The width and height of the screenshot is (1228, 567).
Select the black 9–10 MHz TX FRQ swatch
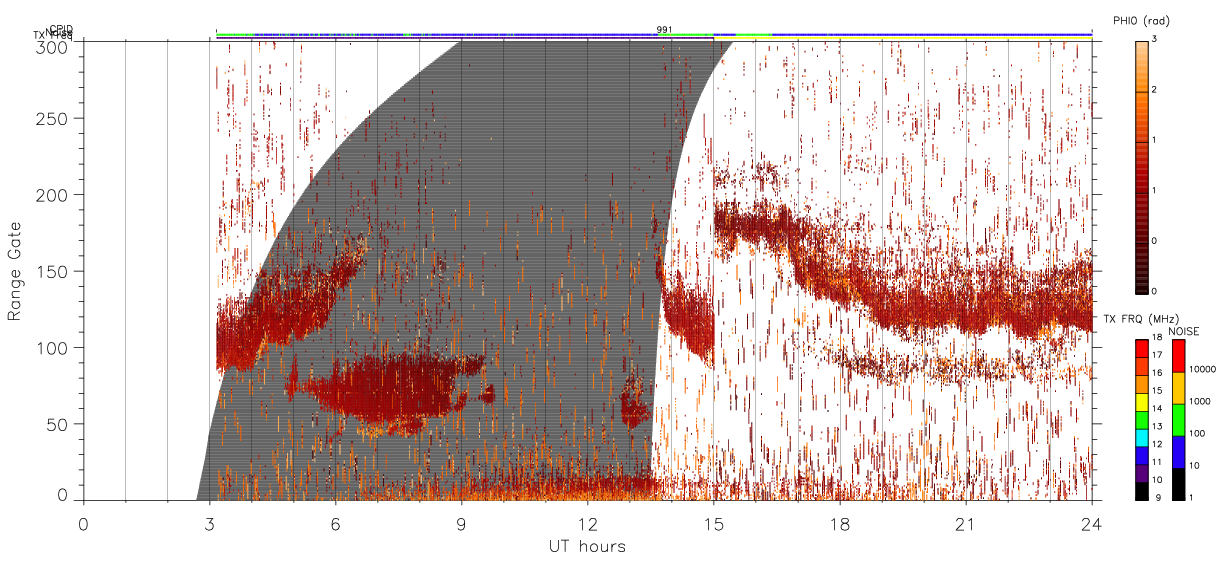[x=1142, y=491]
